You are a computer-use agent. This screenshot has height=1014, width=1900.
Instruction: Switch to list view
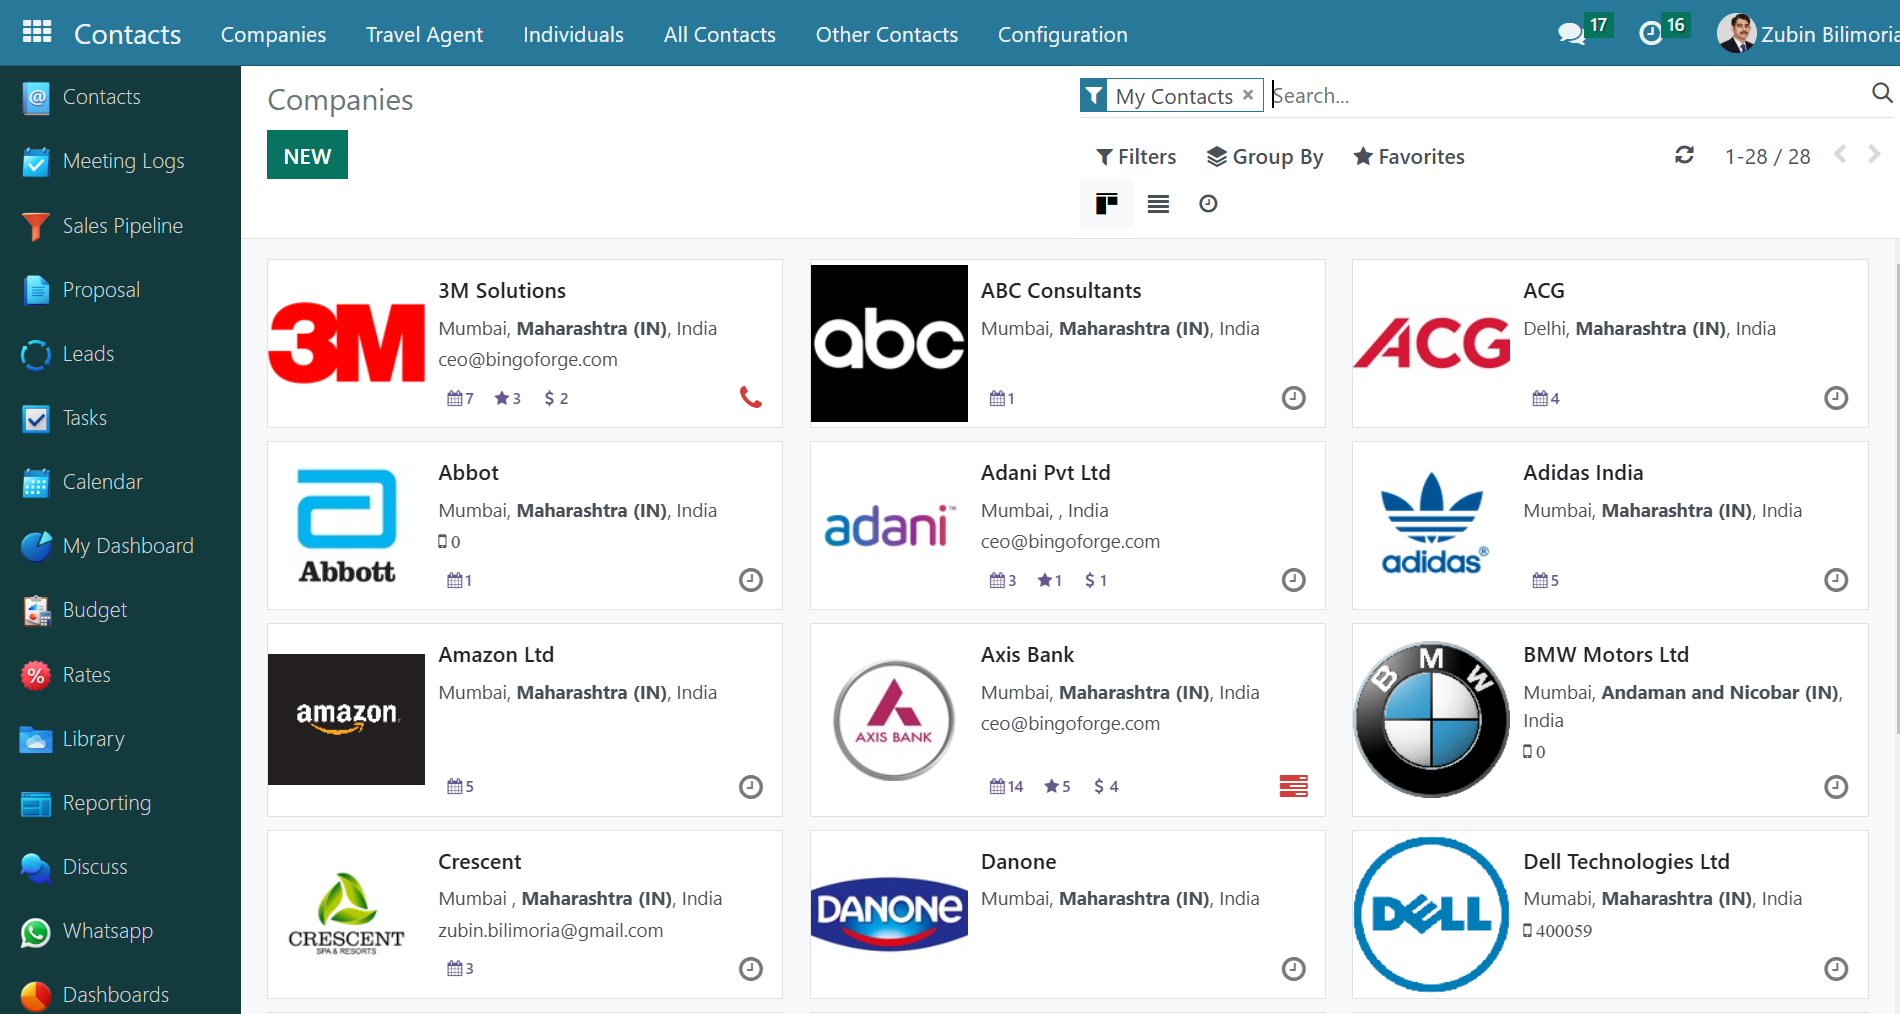[x=1157, y=204]
